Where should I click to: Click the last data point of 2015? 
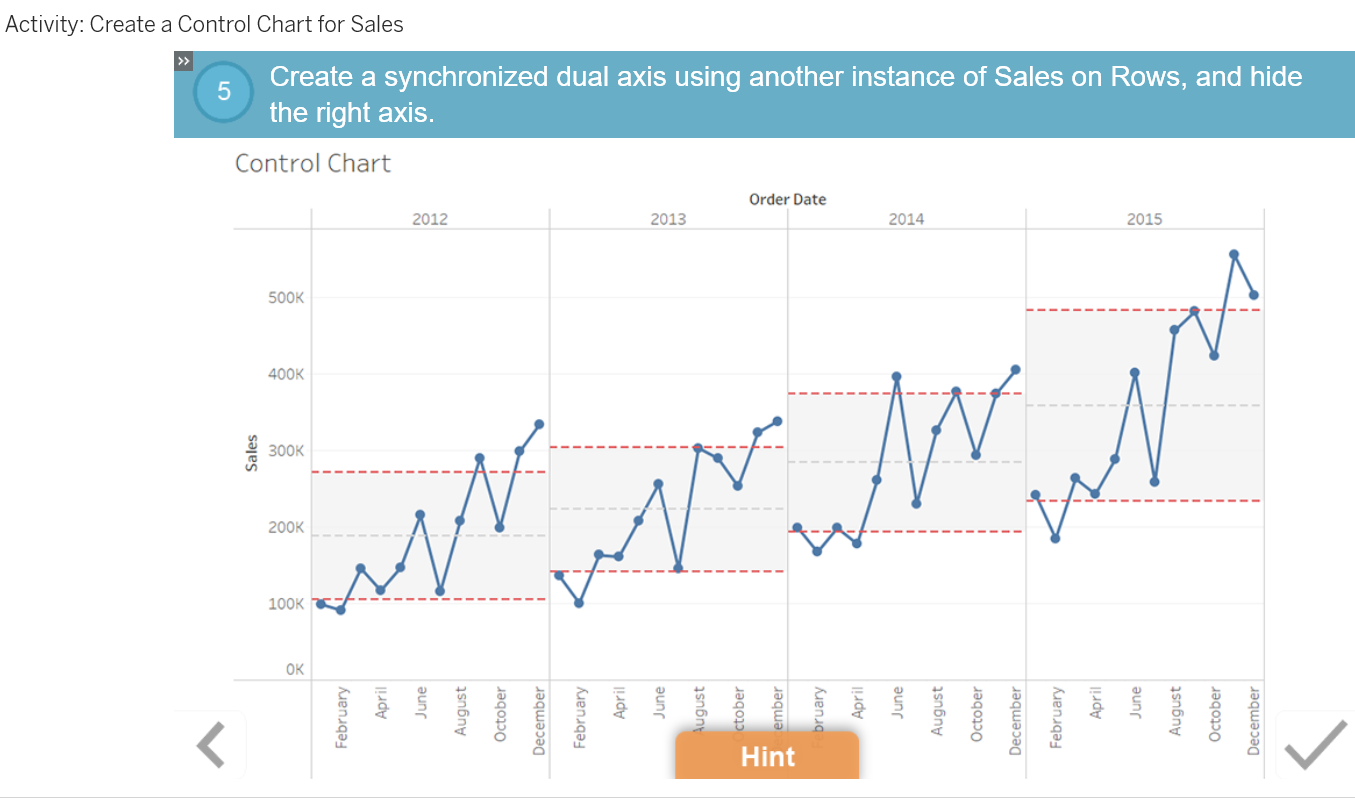(x=1253, y=295)
